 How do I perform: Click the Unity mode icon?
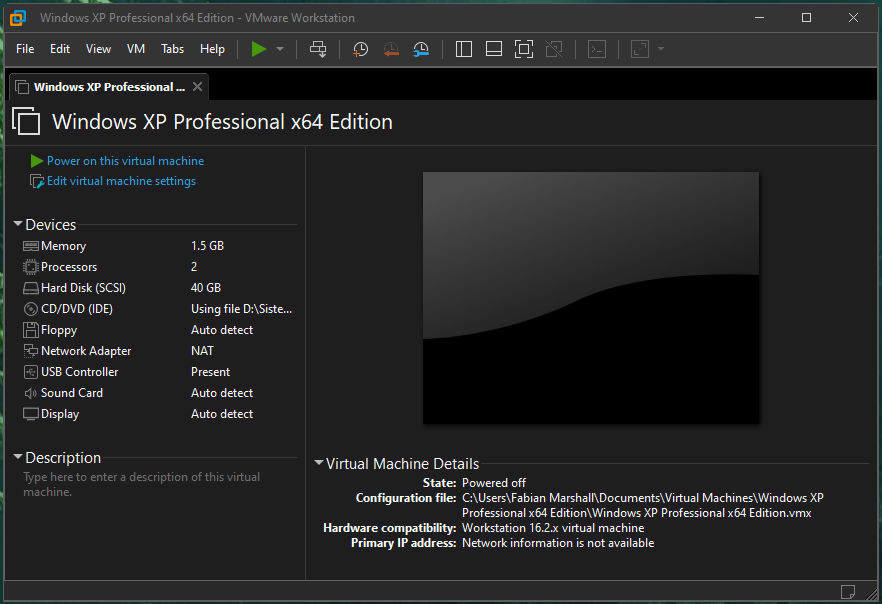pyautogui.click(x=554, y=49)
